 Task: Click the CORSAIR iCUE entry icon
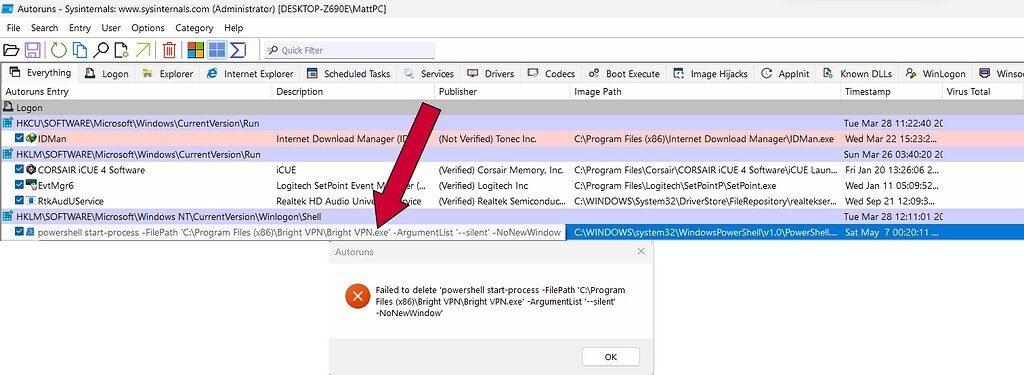[x=31, y=170]
